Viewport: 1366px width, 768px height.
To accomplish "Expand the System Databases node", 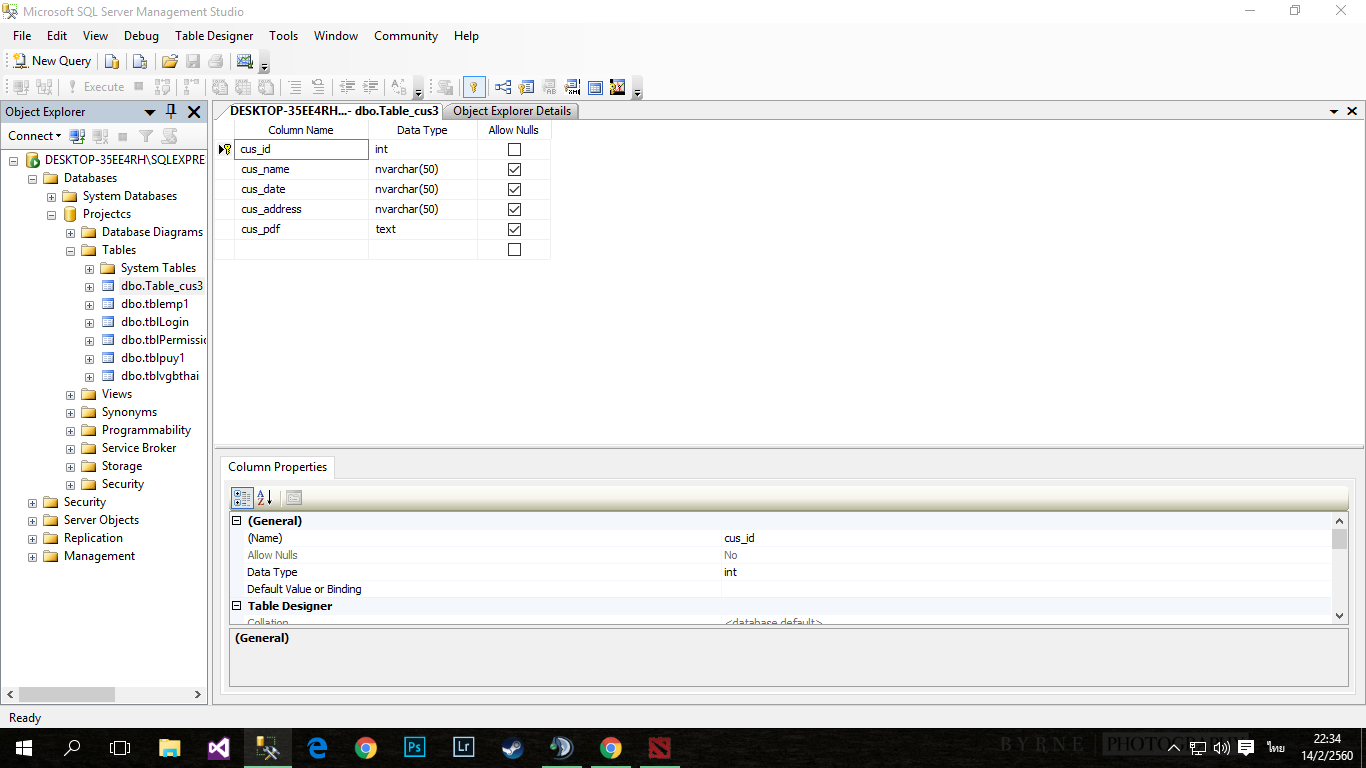I will [x=52, y=196].
